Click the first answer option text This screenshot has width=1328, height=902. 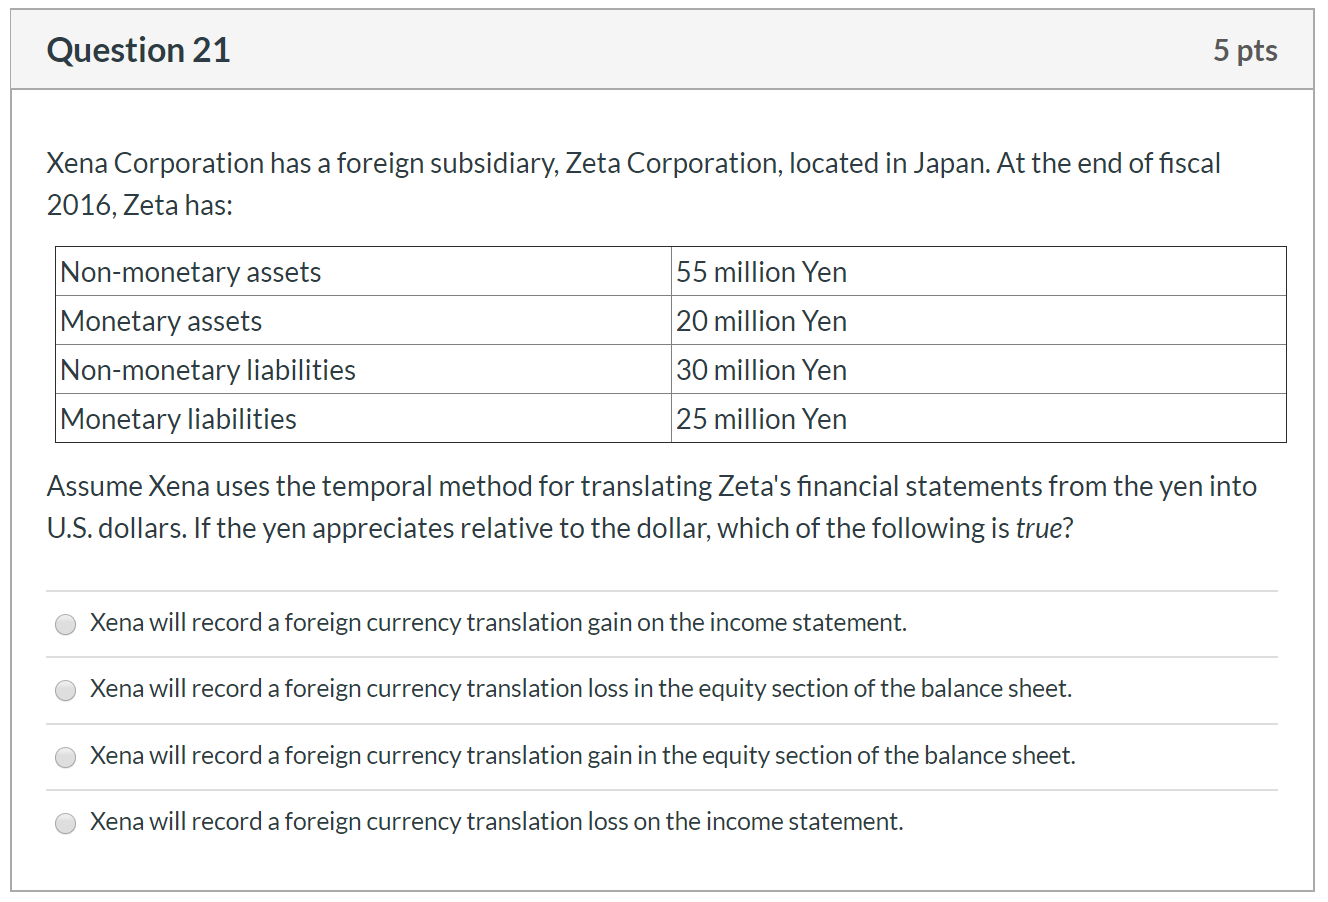[x=498, y=622]
